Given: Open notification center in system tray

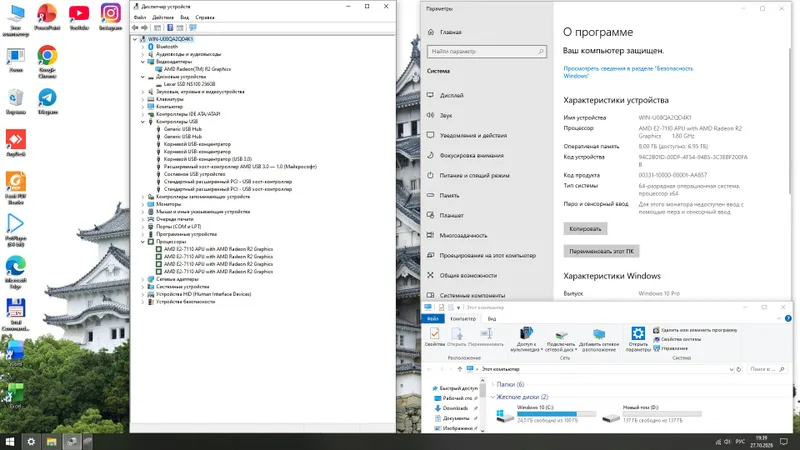Looking at the screenshot, I should point(784,442).
